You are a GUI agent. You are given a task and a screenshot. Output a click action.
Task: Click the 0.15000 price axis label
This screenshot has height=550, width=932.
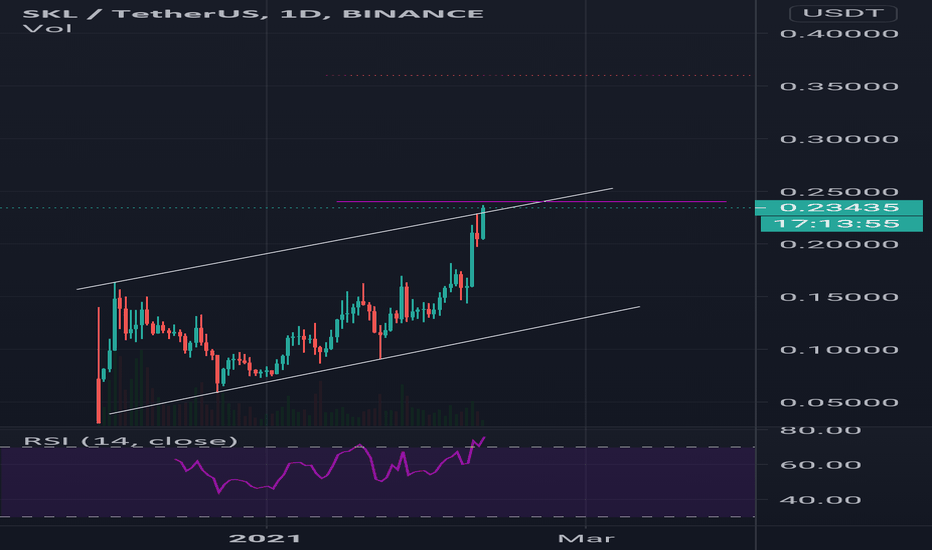pos(839,297)
